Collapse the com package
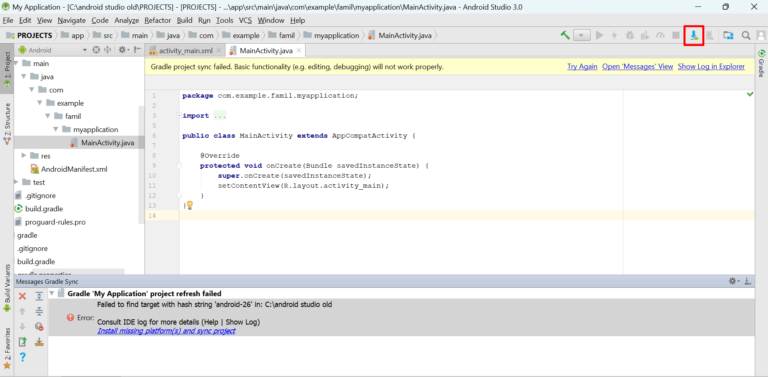768x377 pixels. (32, 90)
